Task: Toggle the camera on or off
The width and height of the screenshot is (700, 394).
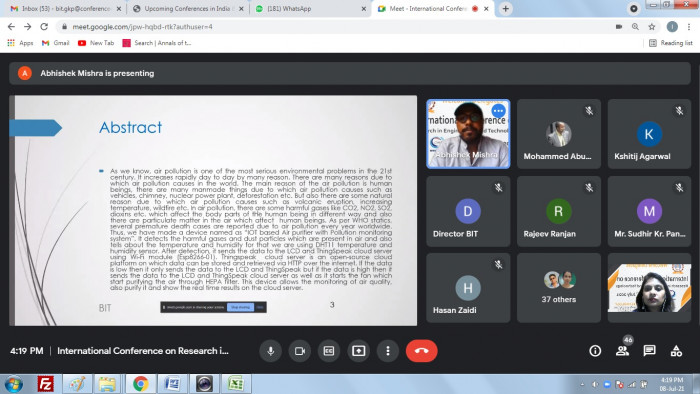Action: tap(300, 351)
